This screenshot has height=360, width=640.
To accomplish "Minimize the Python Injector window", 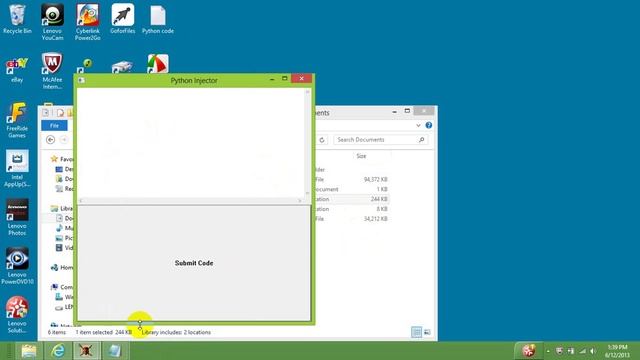I will pos(272,79).
